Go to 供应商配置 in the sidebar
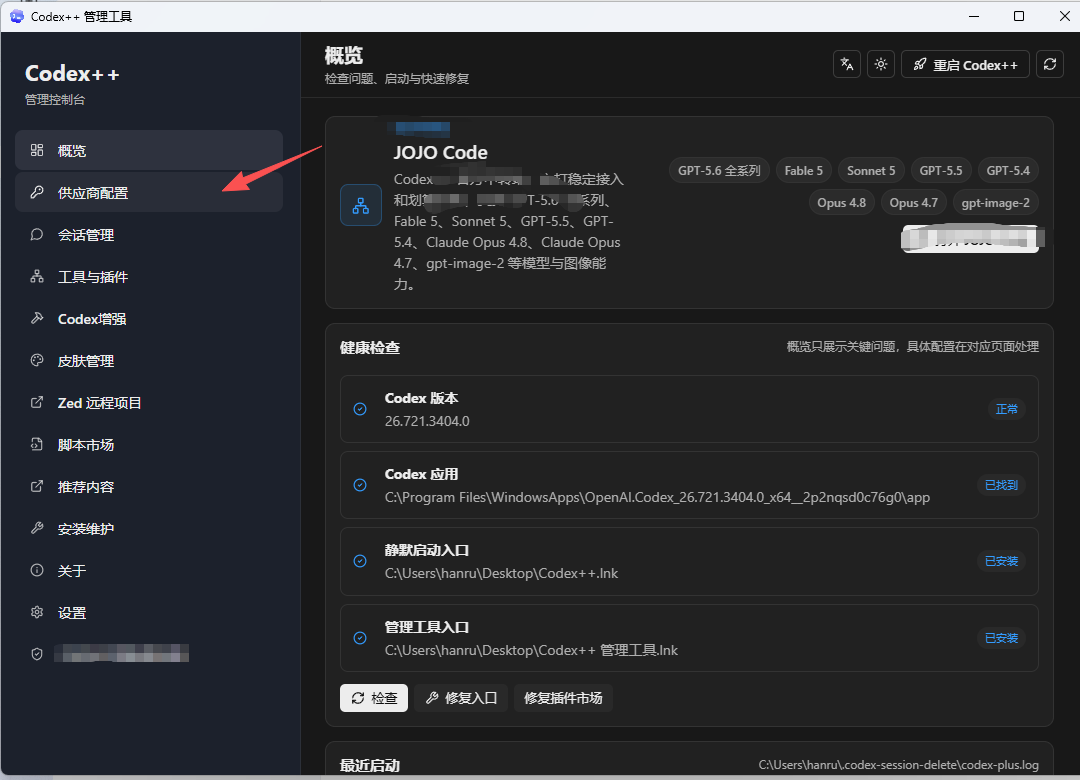This screenshot has width=1080, height=780. click(x=149, y=192)
